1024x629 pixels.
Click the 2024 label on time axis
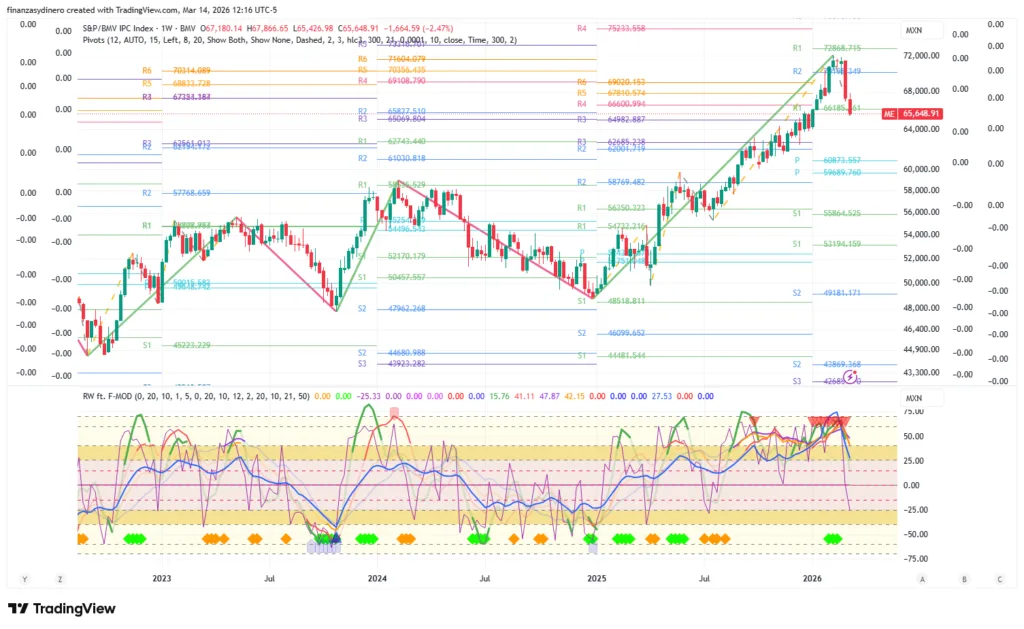[378, 578]
